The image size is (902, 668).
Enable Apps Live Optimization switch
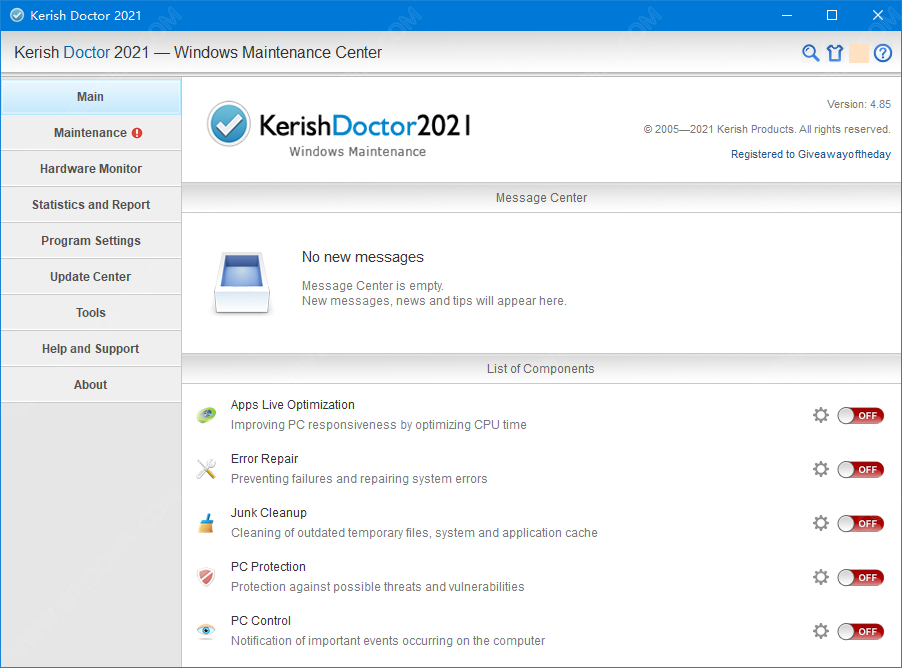[861, 415]
